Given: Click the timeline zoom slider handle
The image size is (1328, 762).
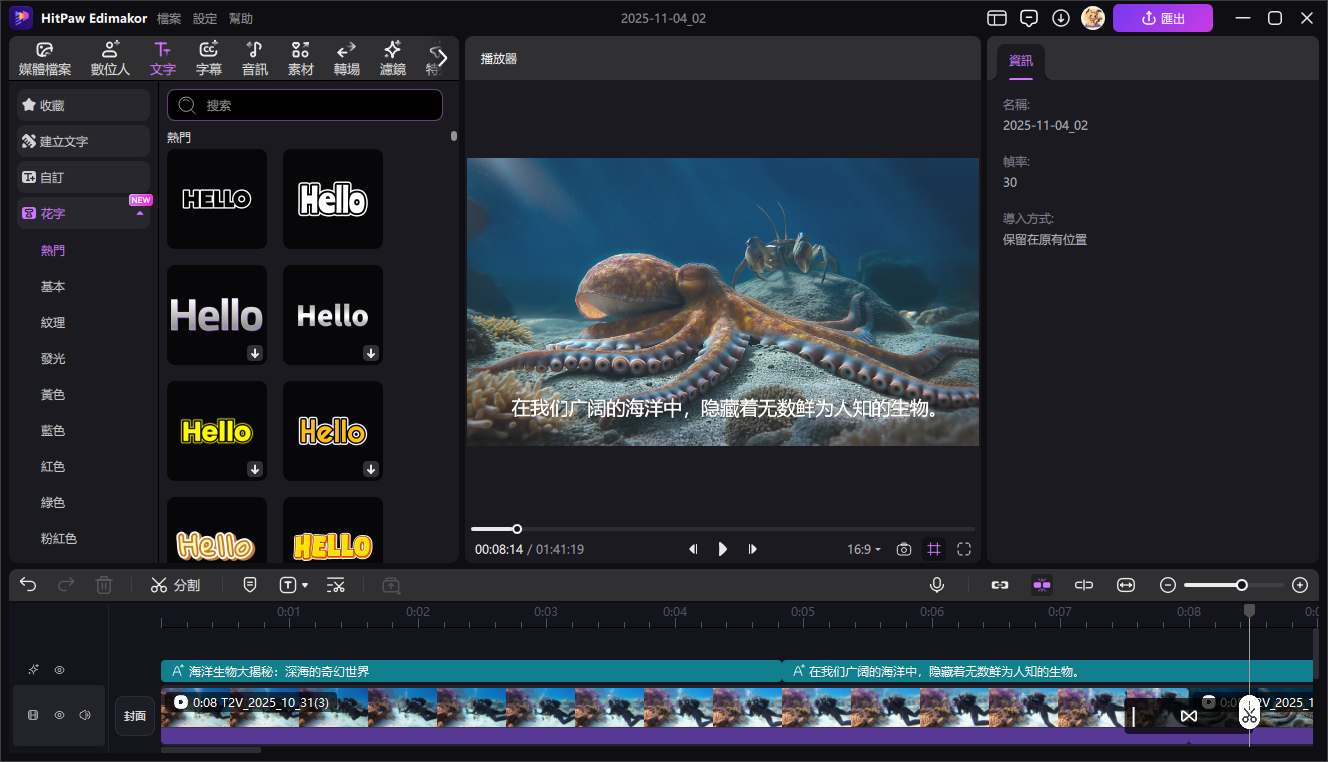Looking at the screenshot, I should point(1241,585).
